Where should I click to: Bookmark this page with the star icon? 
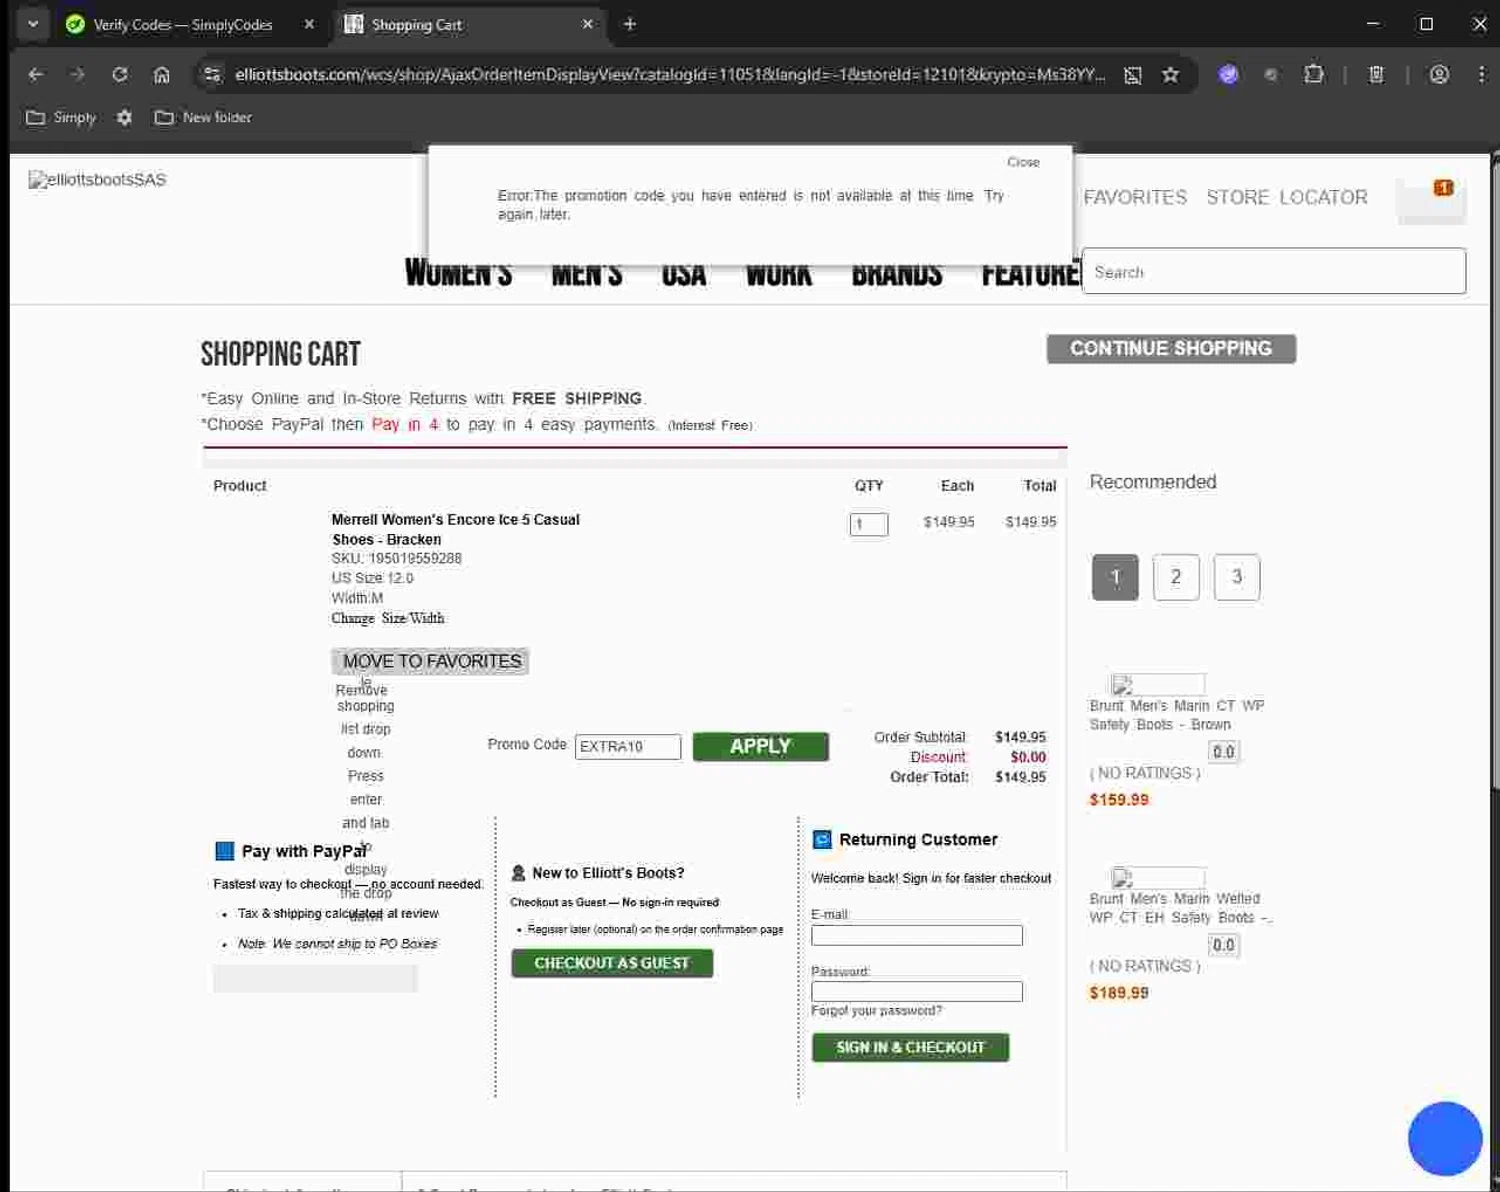1170,74
